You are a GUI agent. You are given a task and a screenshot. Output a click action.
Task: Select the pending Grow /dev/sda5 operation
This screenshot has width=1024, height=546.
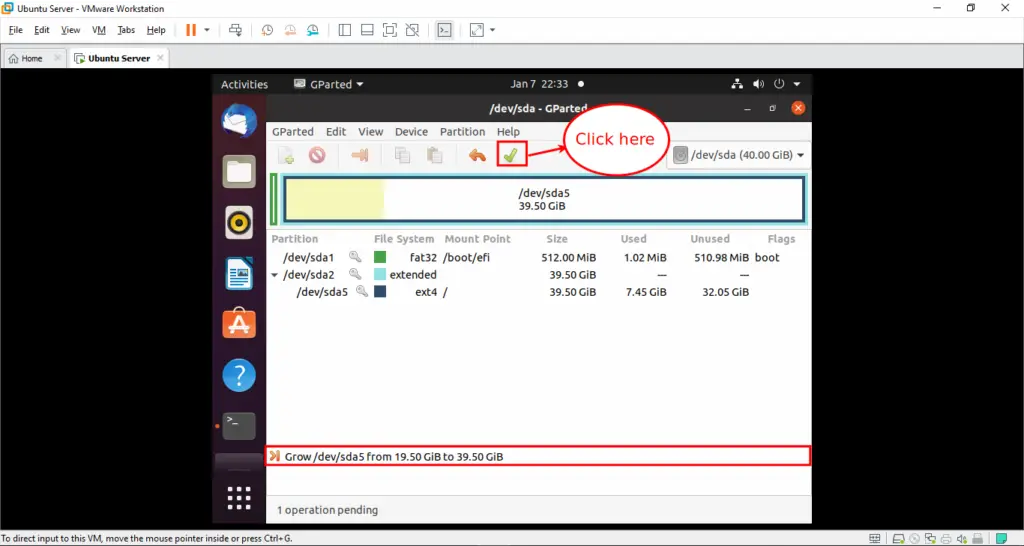click(539, 457)
